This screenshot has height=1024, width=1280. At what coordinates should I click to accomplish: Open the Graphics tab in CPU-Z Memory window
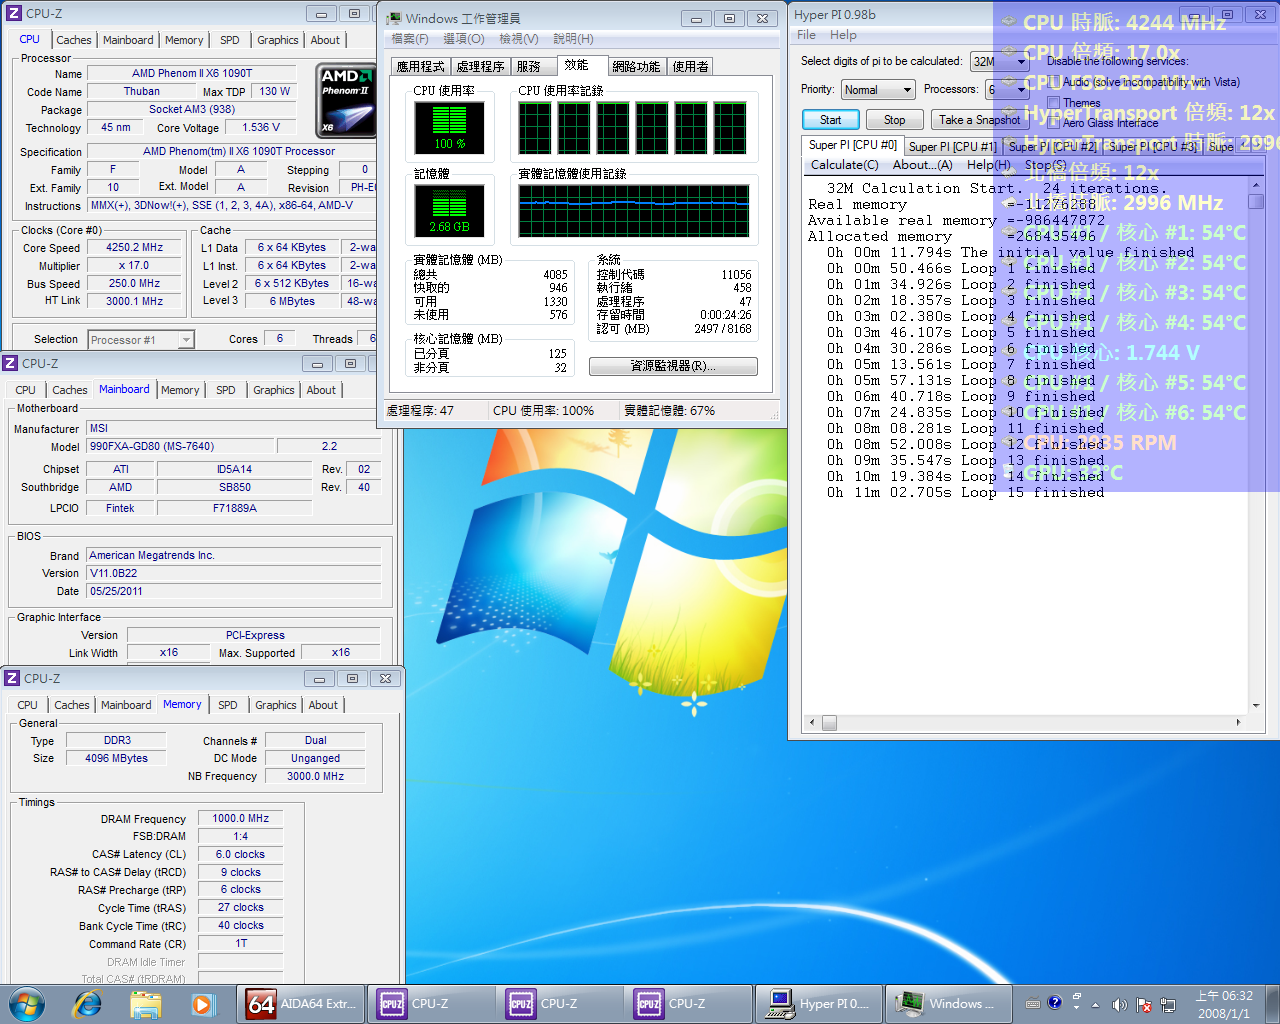click(276, 705)
